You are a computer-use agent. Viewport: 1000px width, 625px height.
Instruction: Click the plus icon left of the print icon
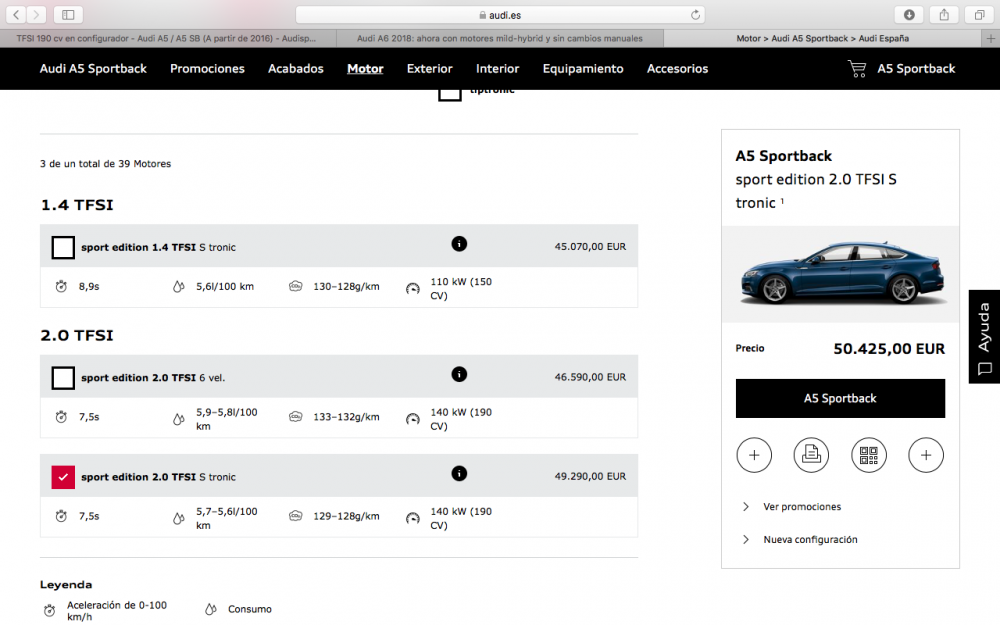coord(754,455)
